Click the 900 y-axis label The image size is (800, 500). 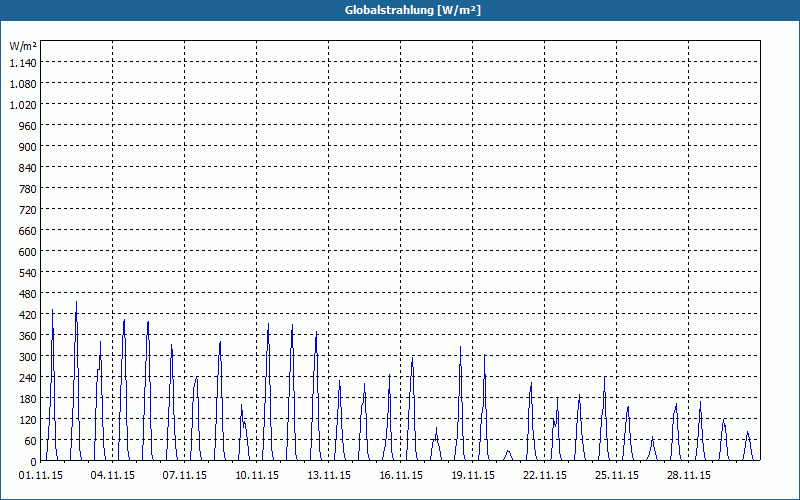(28, 147)
